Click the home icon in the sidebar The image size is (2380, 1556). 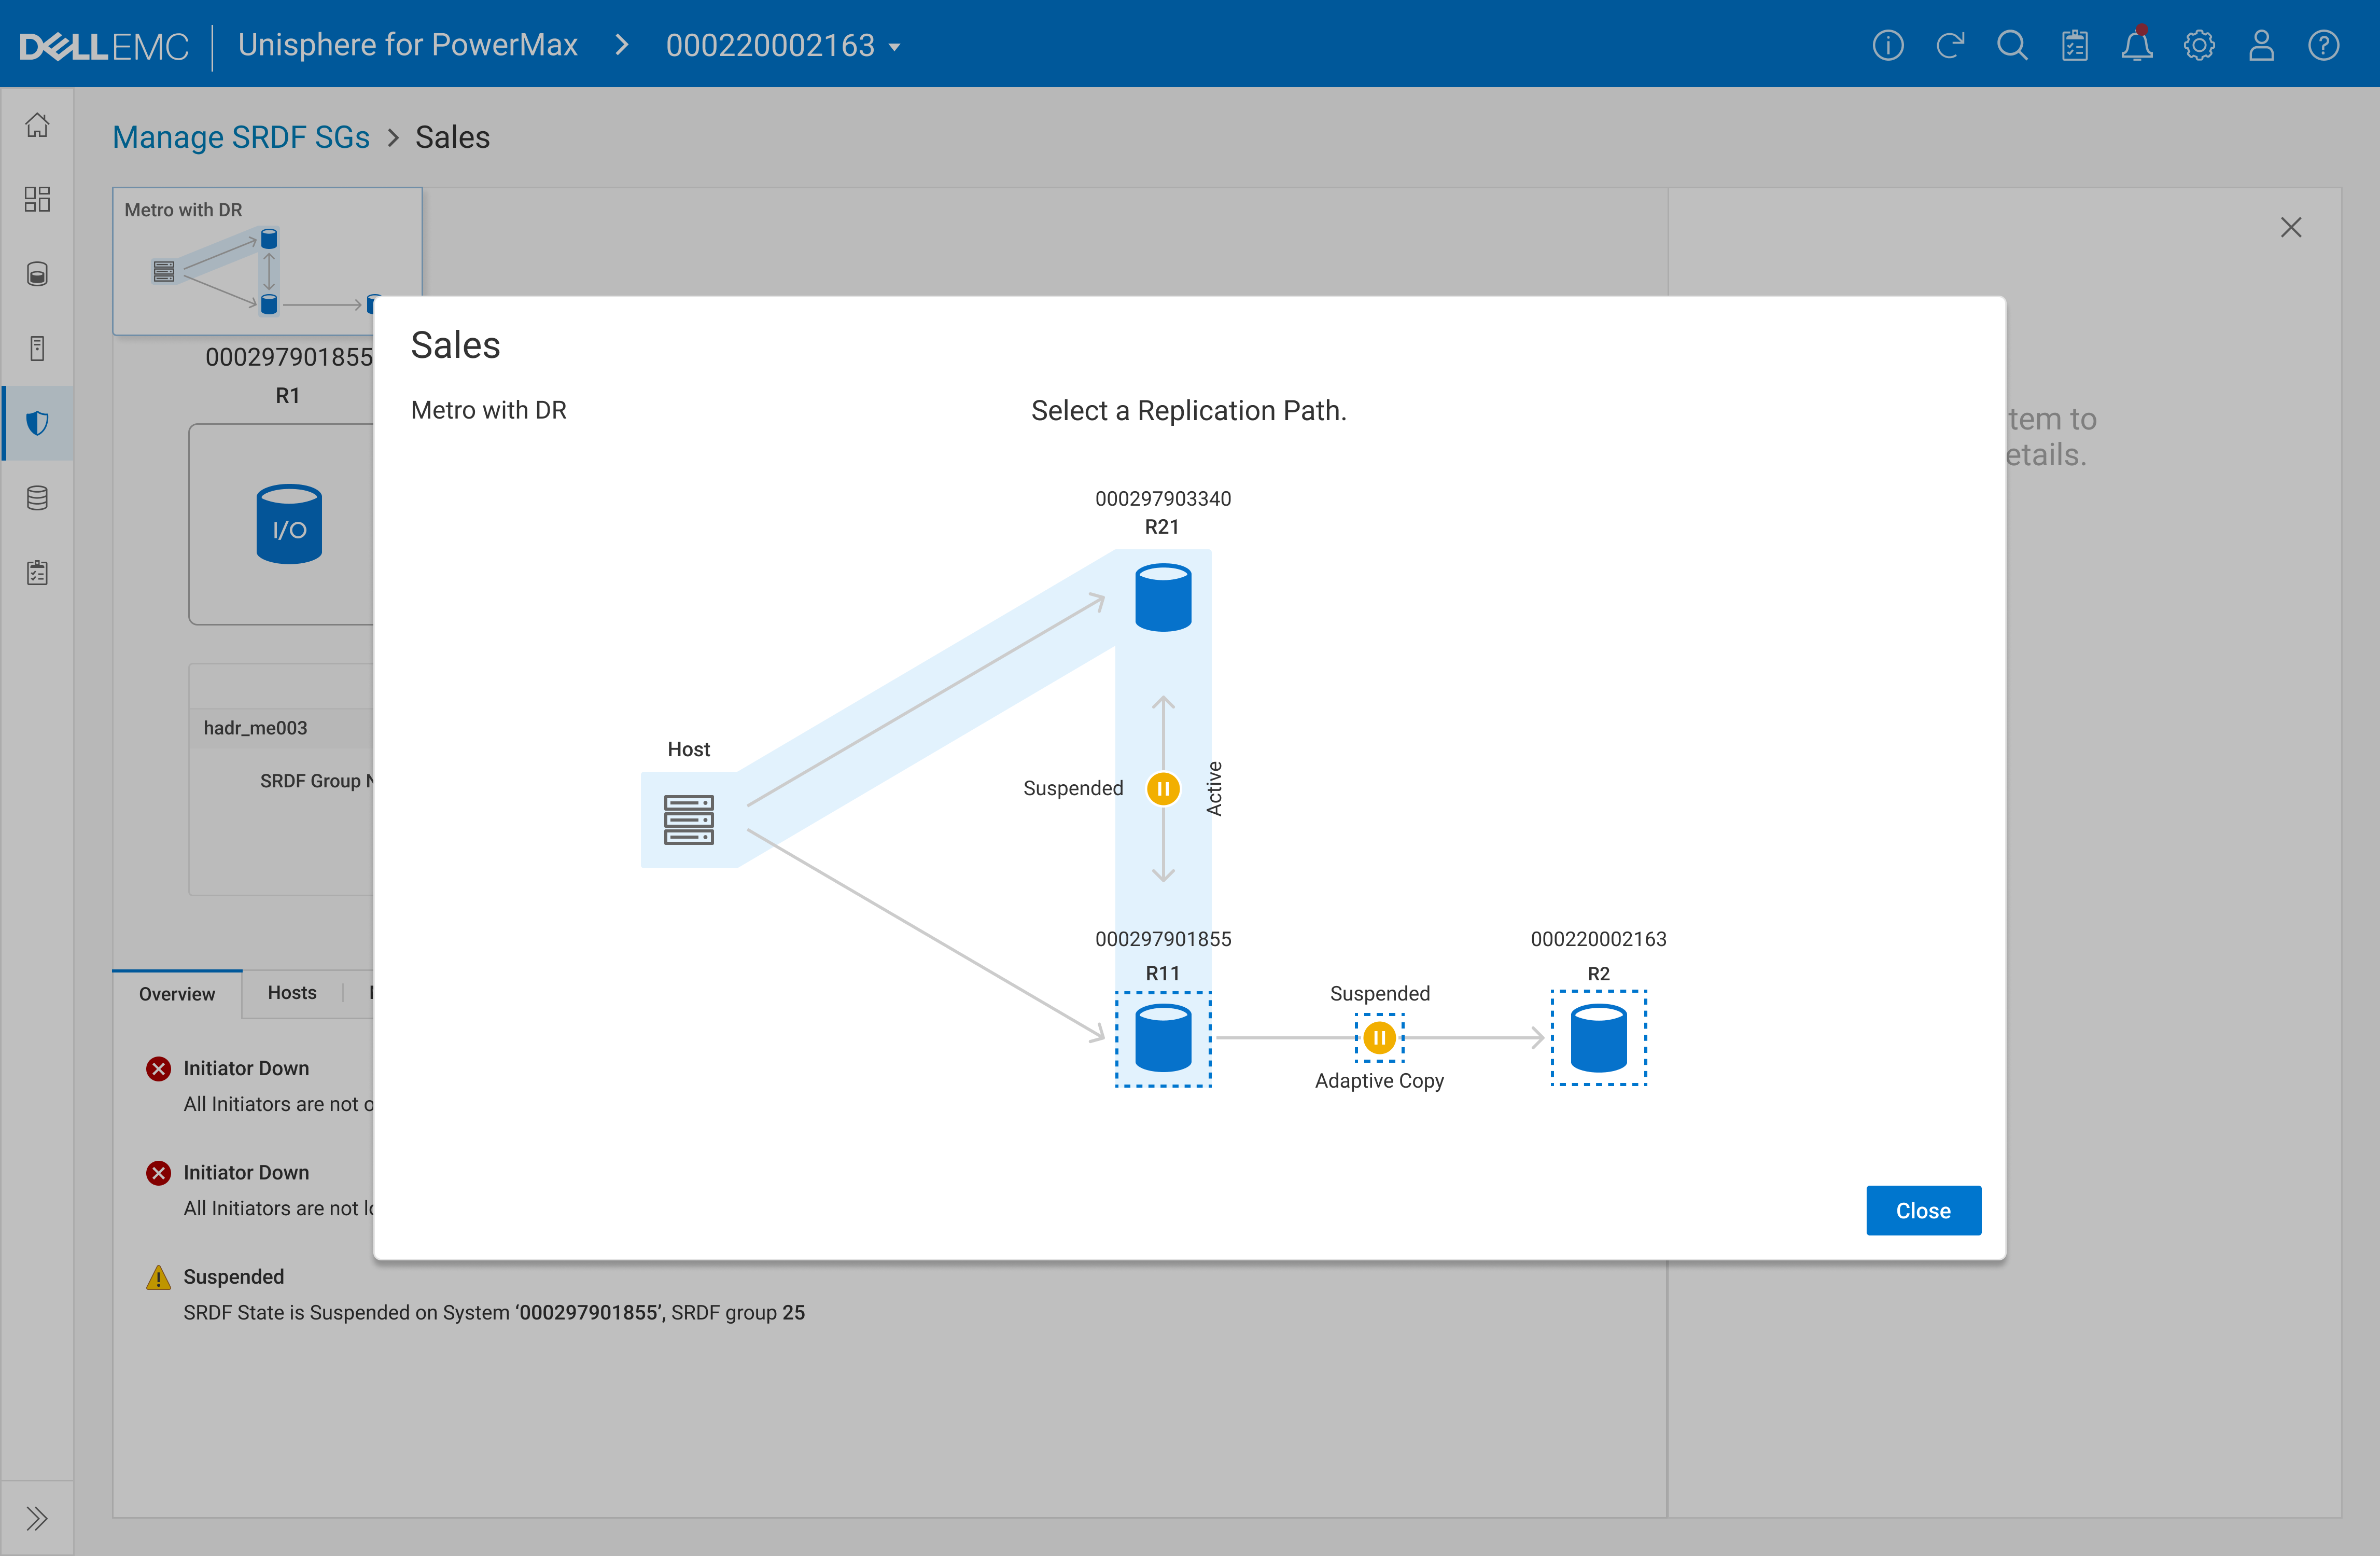(x=37, y=125)
